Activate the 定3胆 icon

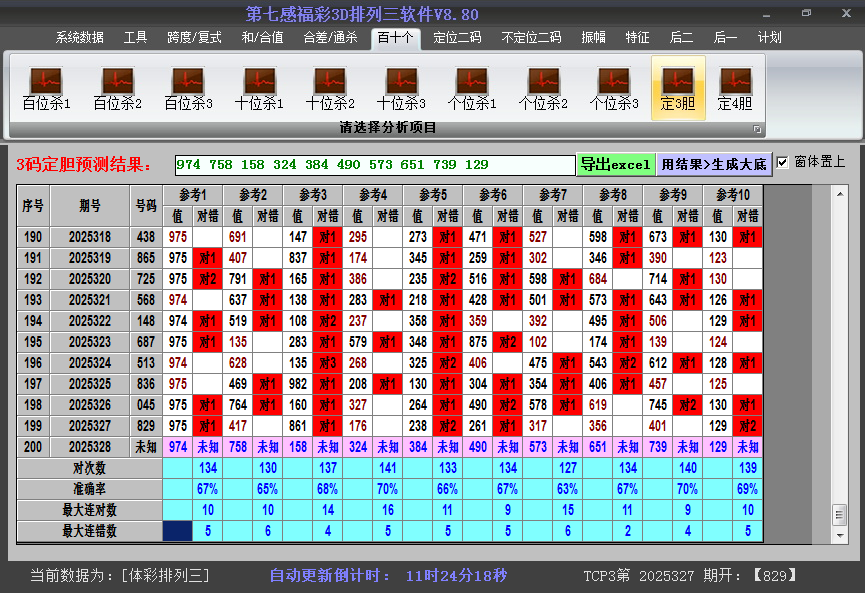coord(678,89)
